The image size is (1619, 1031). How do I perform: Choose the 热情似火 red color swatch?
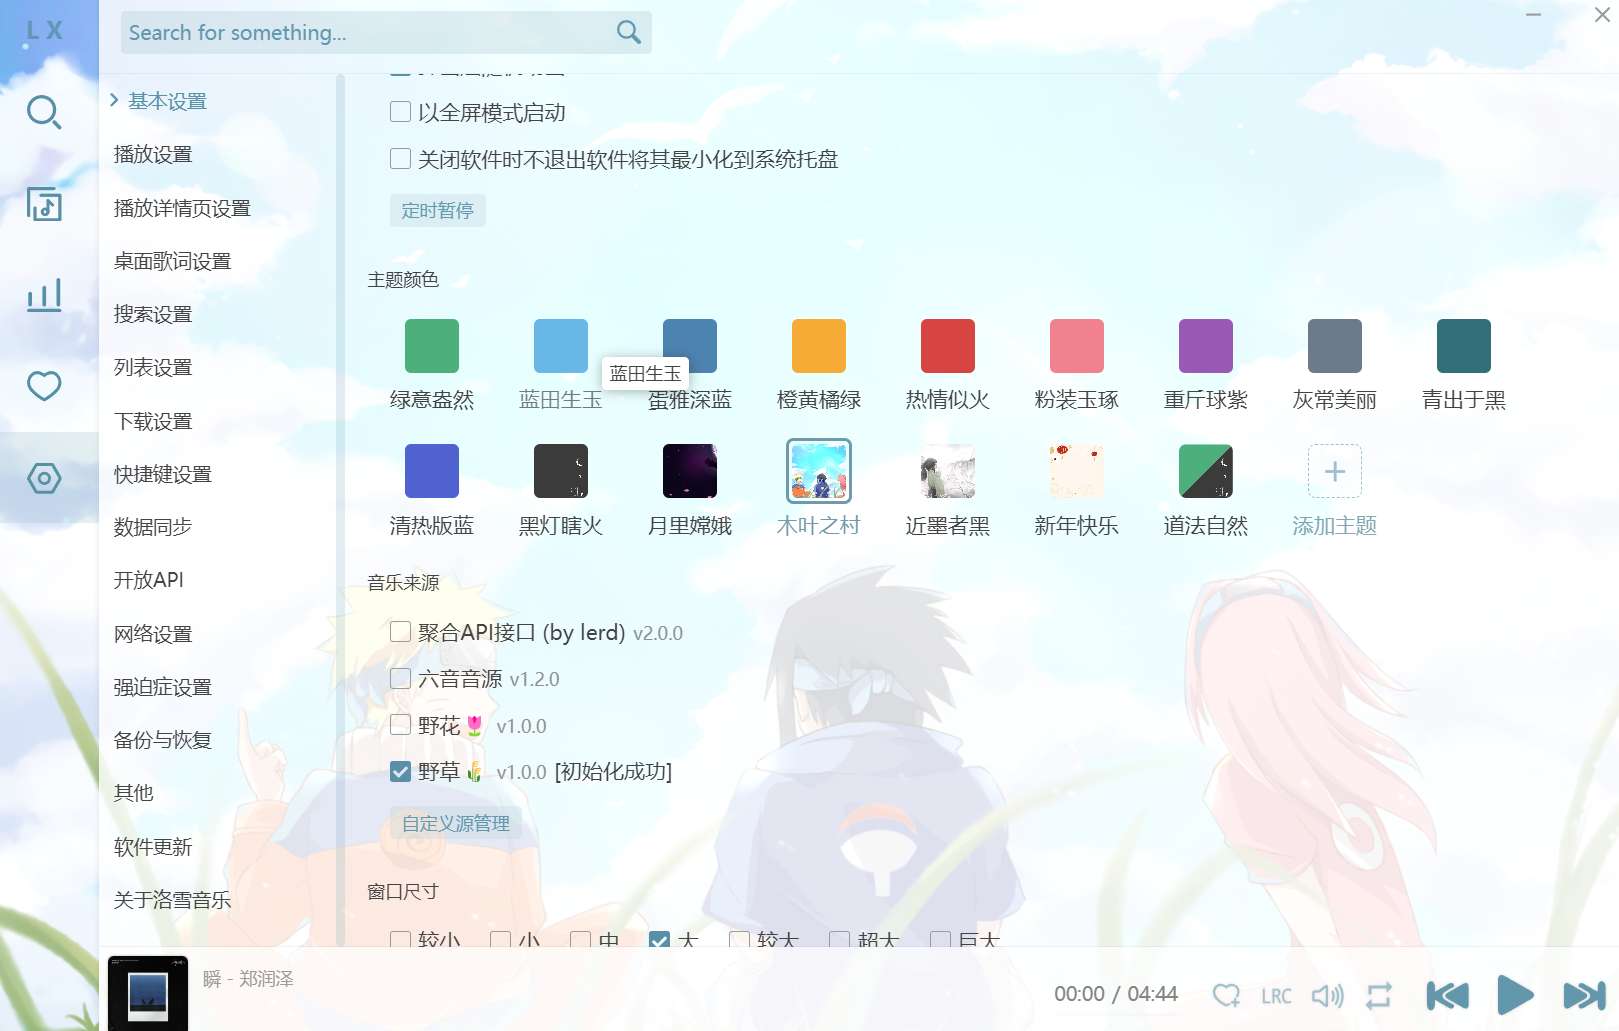pyautogui.click(x=948, y=346)
